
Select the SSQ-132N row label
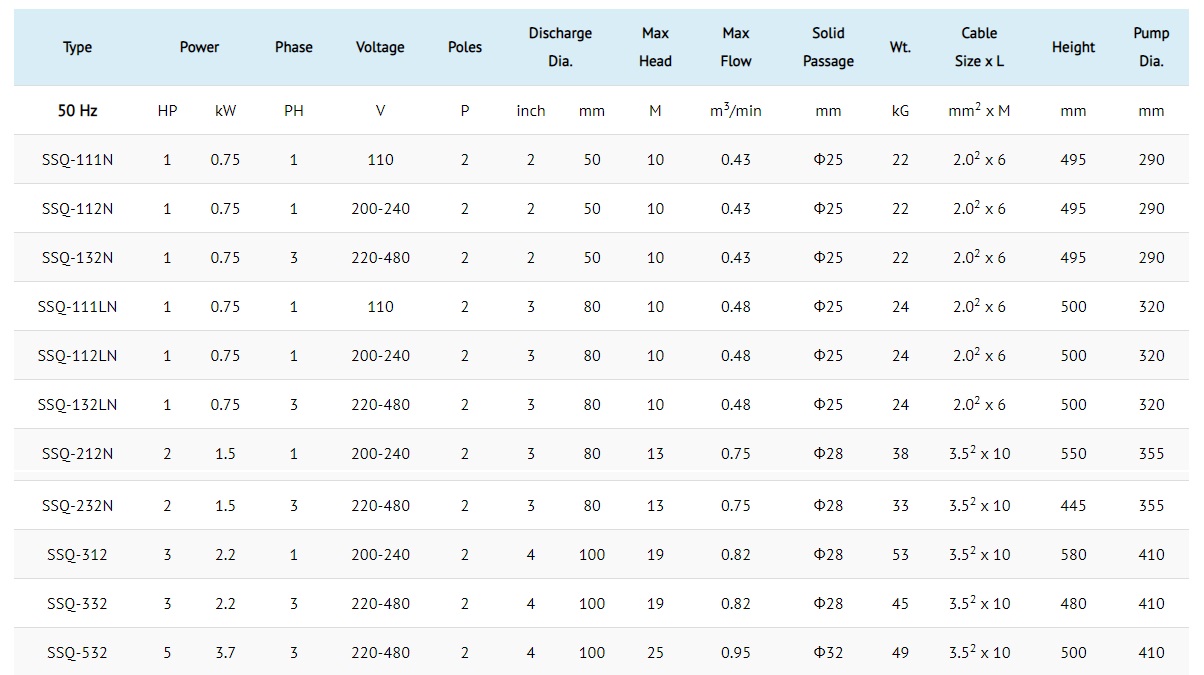77,258
